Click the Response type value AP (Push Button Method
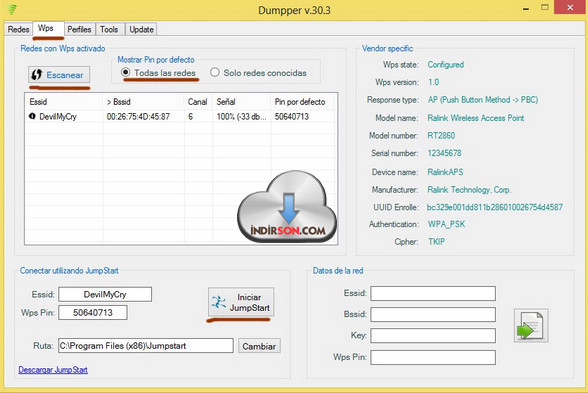This screenshot has width=588, height=393. pyautogui.click(x=483, y=100)
